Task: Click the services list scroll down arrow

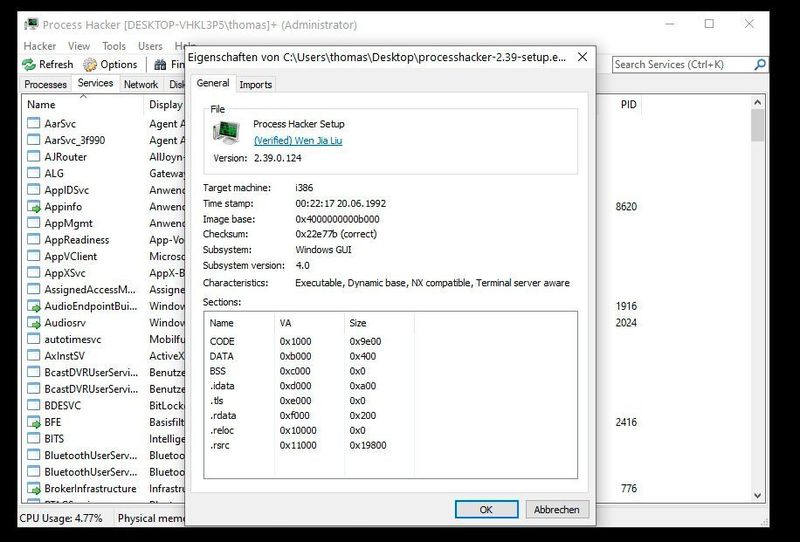Action: 757,496
